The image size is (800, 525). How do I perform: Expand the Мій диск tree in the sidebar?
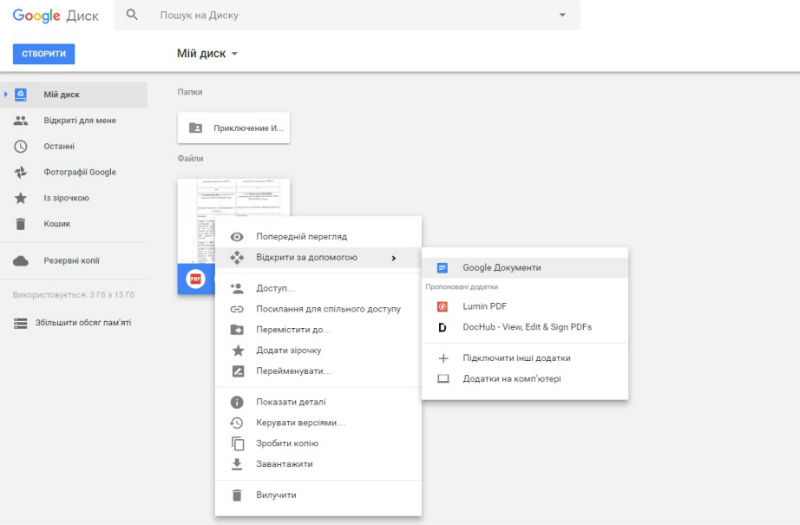point(6,94)
